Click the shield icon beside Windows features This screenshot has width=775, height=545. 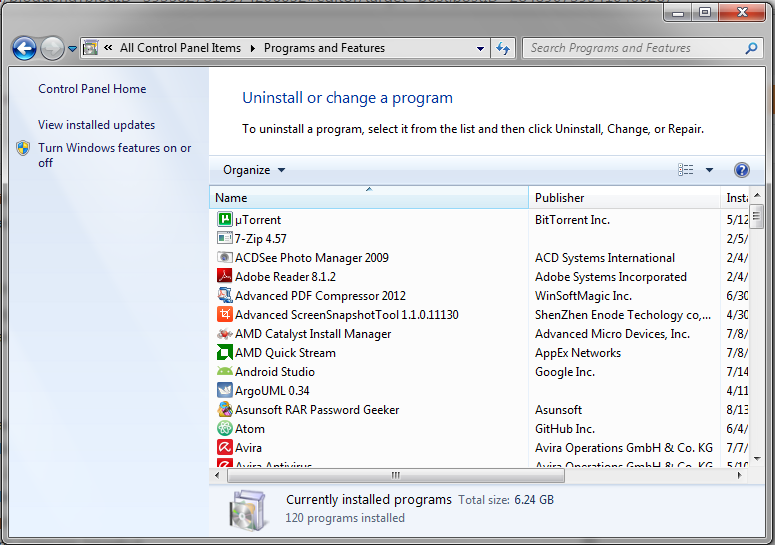click(23, 148)
